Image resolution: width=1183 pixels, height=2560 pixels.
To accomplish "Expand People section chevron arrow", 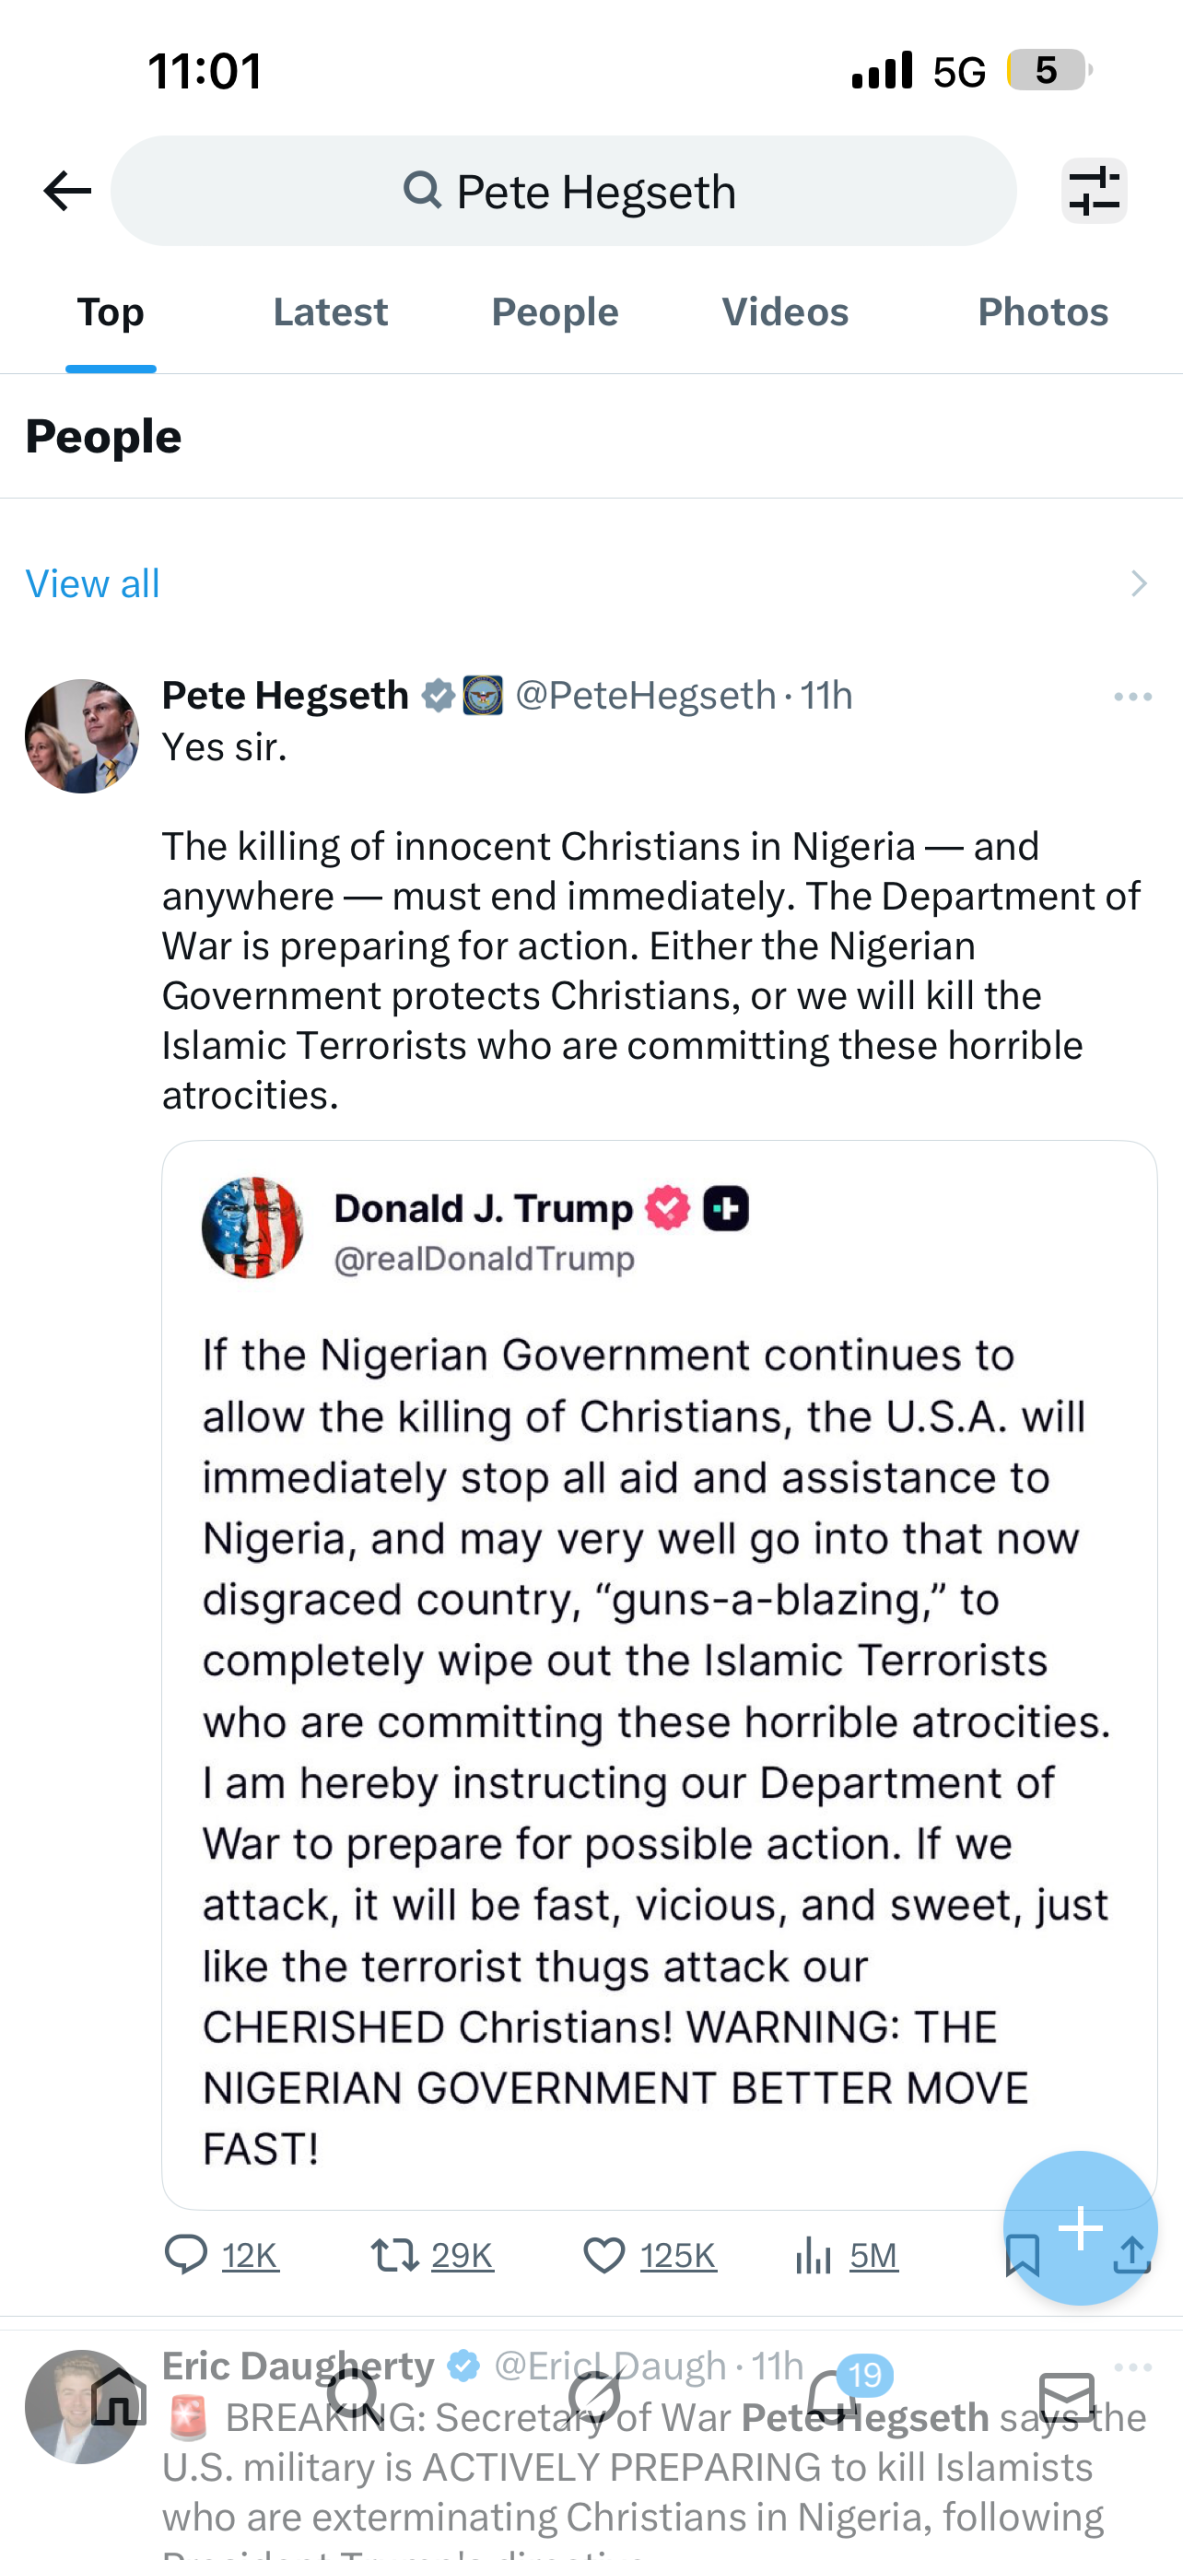I will tap(1138, 584).
